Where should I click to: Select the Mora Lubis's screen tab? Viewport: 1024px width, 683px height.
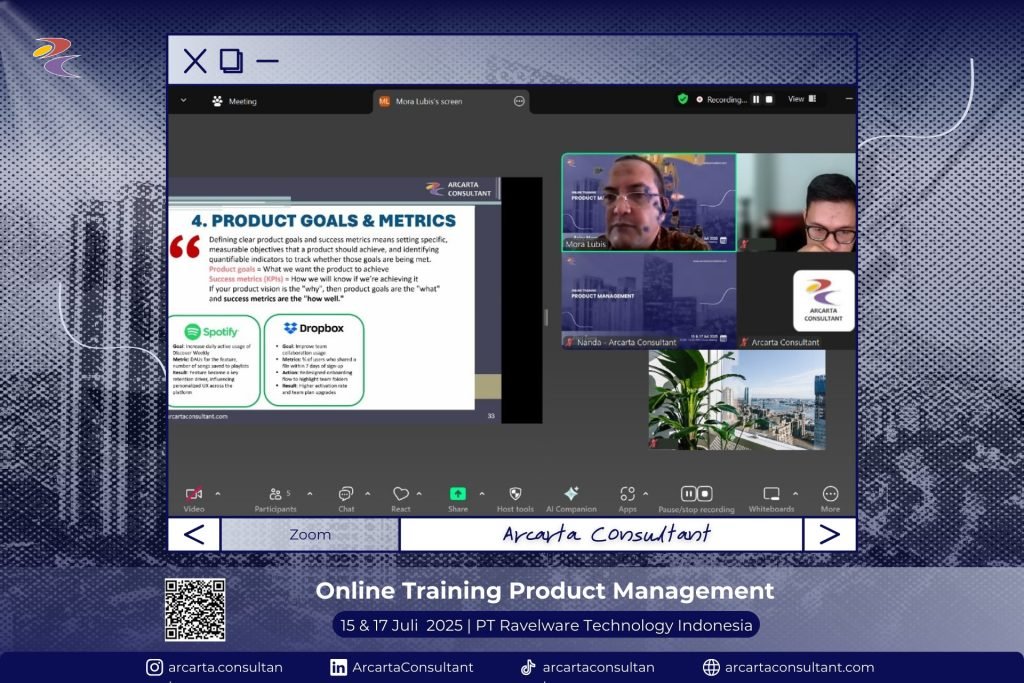(x=428, y=101)
